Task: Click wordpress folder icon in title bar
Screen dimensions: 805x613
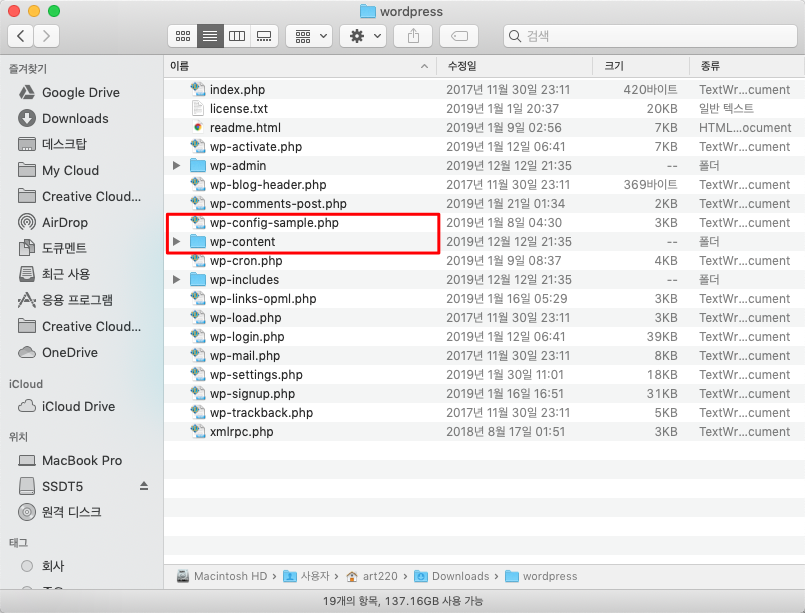Action: (368, 11)
